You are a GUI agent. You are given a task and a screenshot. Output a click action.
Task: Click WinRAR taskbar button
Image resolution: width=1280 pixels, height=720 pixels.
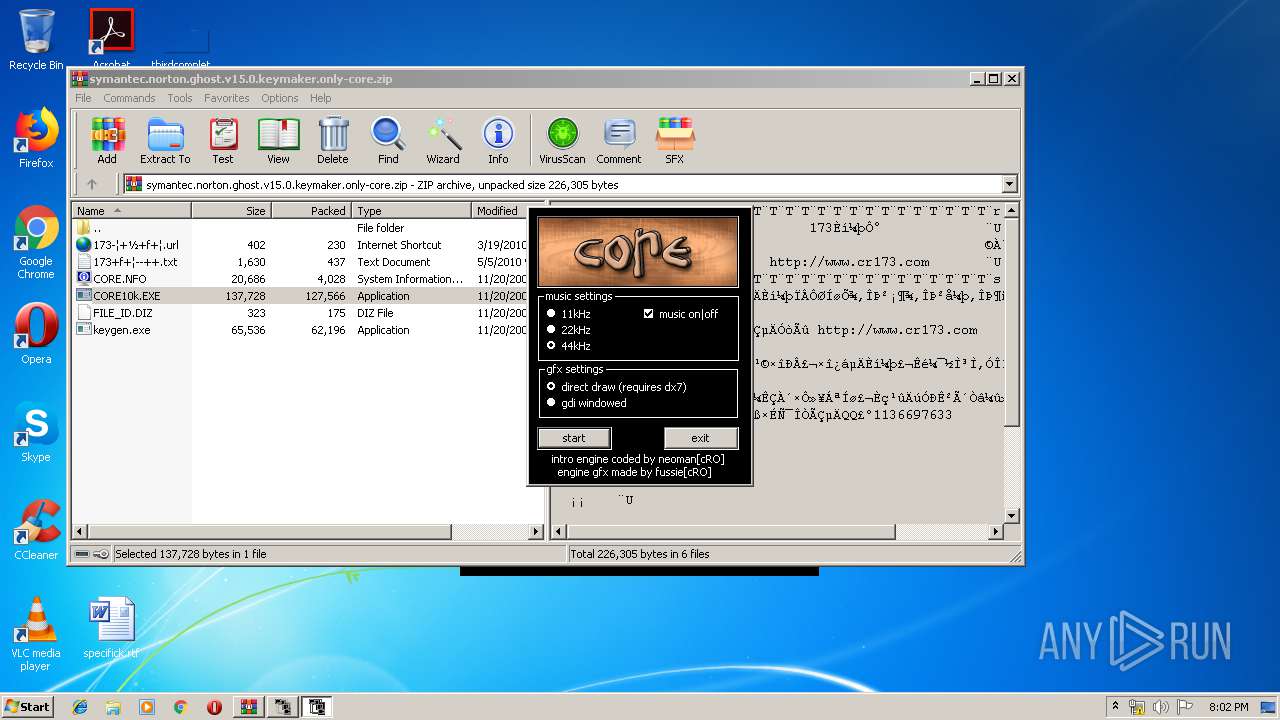pos(248,707)
